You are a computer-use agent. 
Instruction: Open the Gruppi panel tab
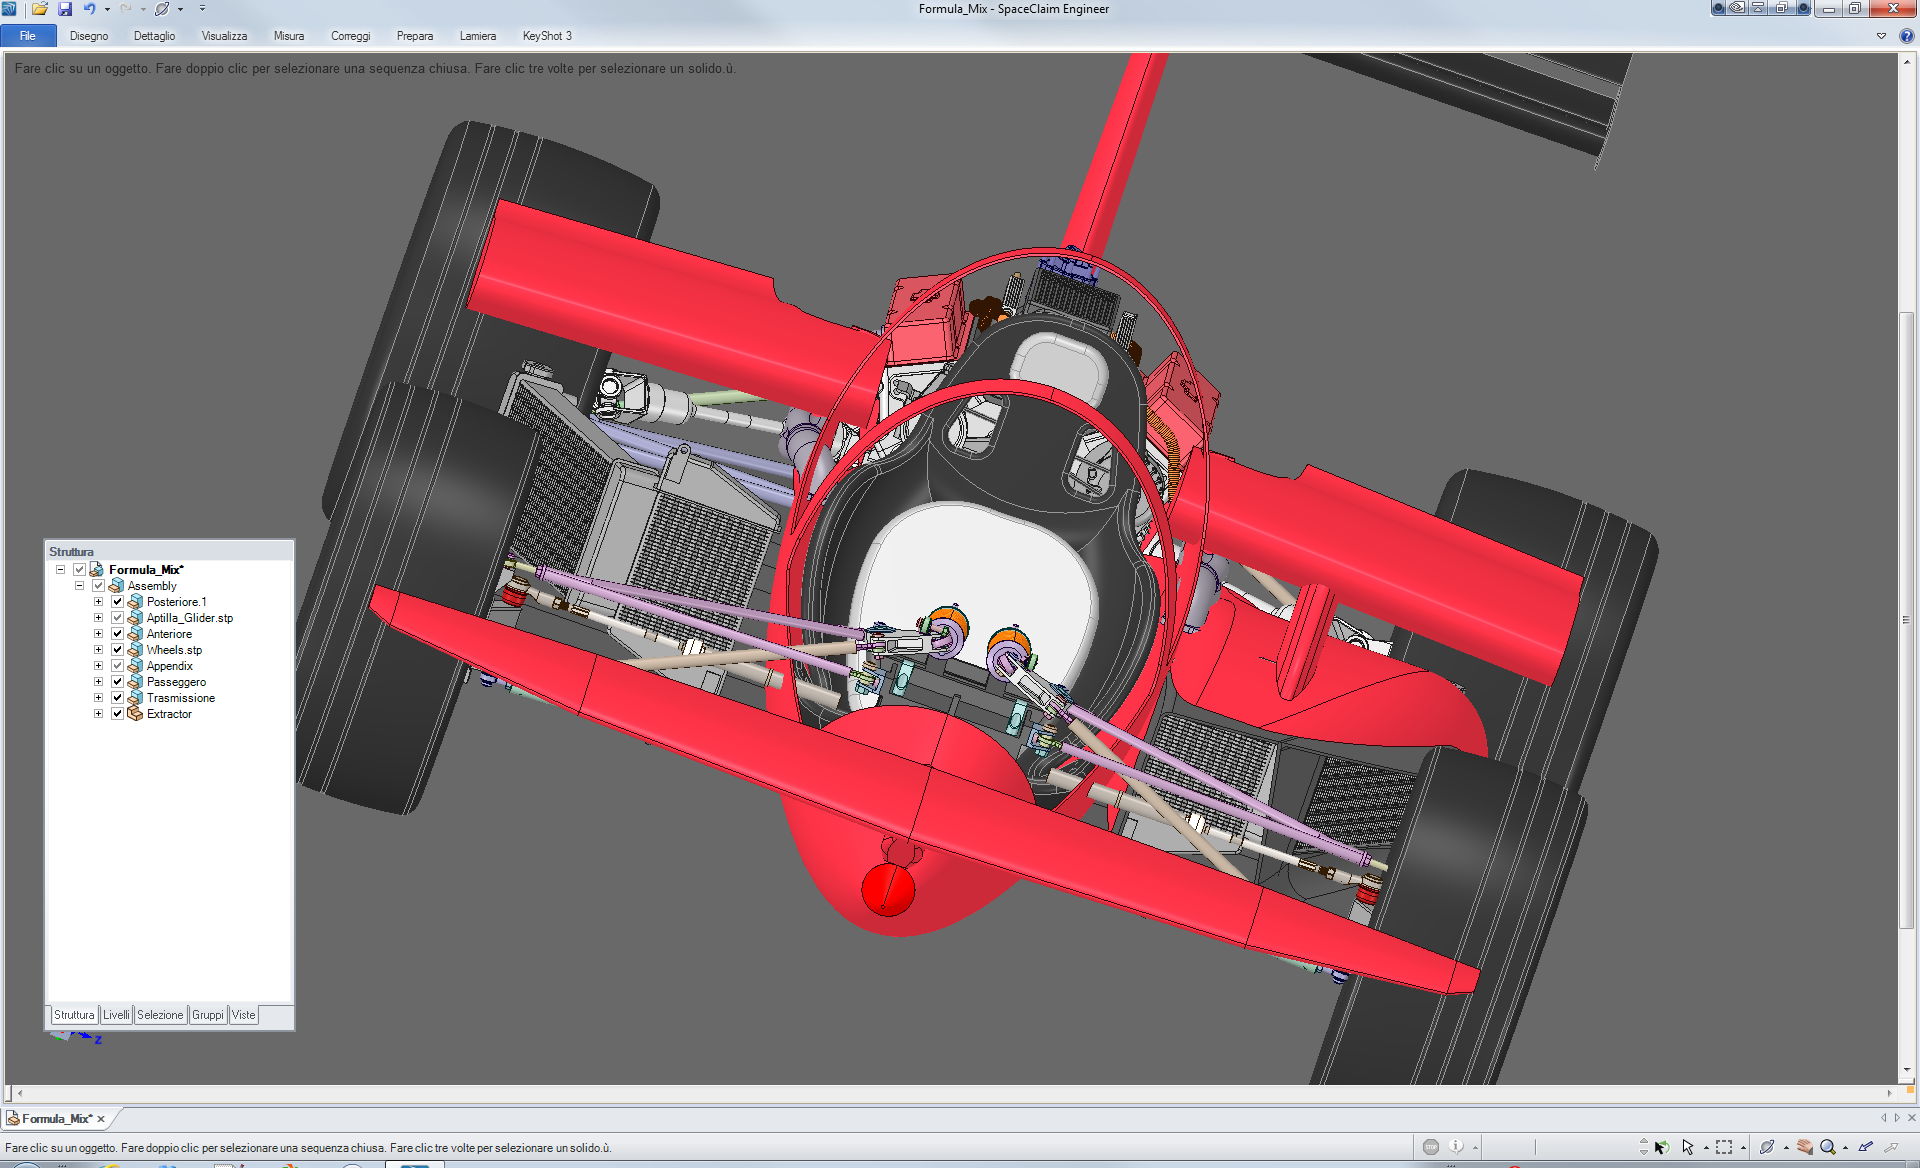point(208,1015)
